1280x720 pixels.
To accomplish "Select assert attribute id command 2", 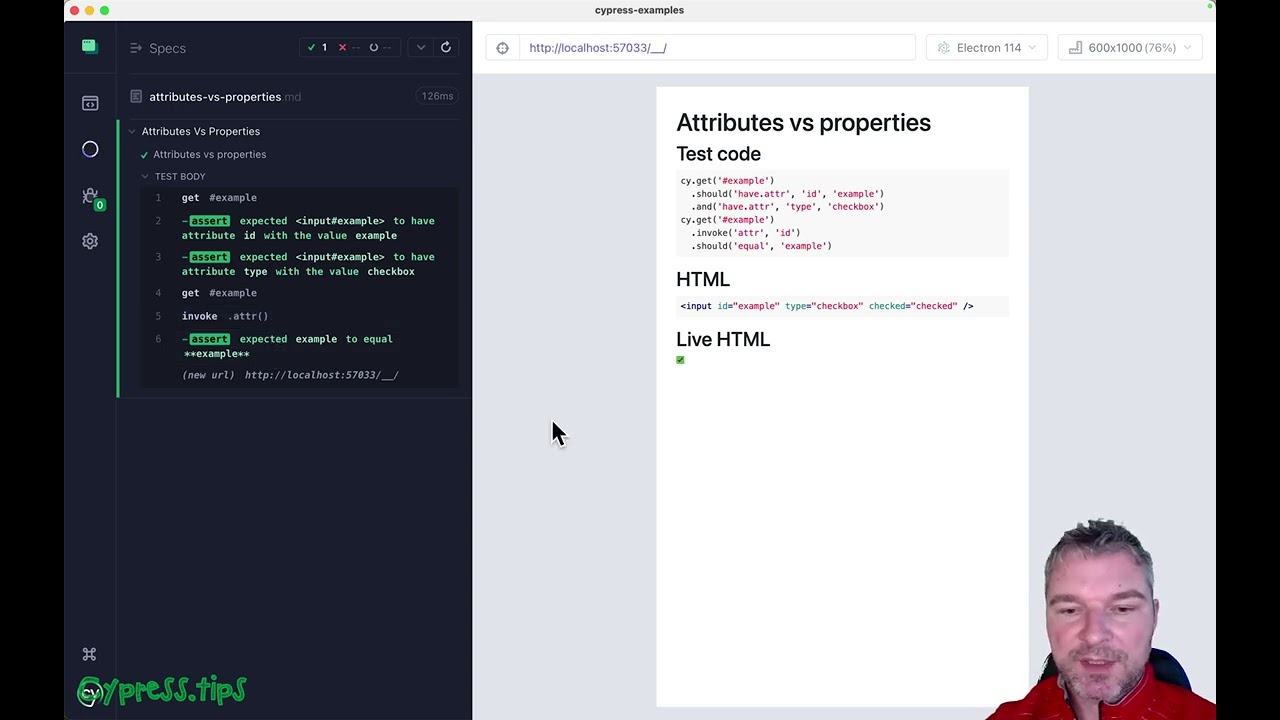I will point(298,228).
